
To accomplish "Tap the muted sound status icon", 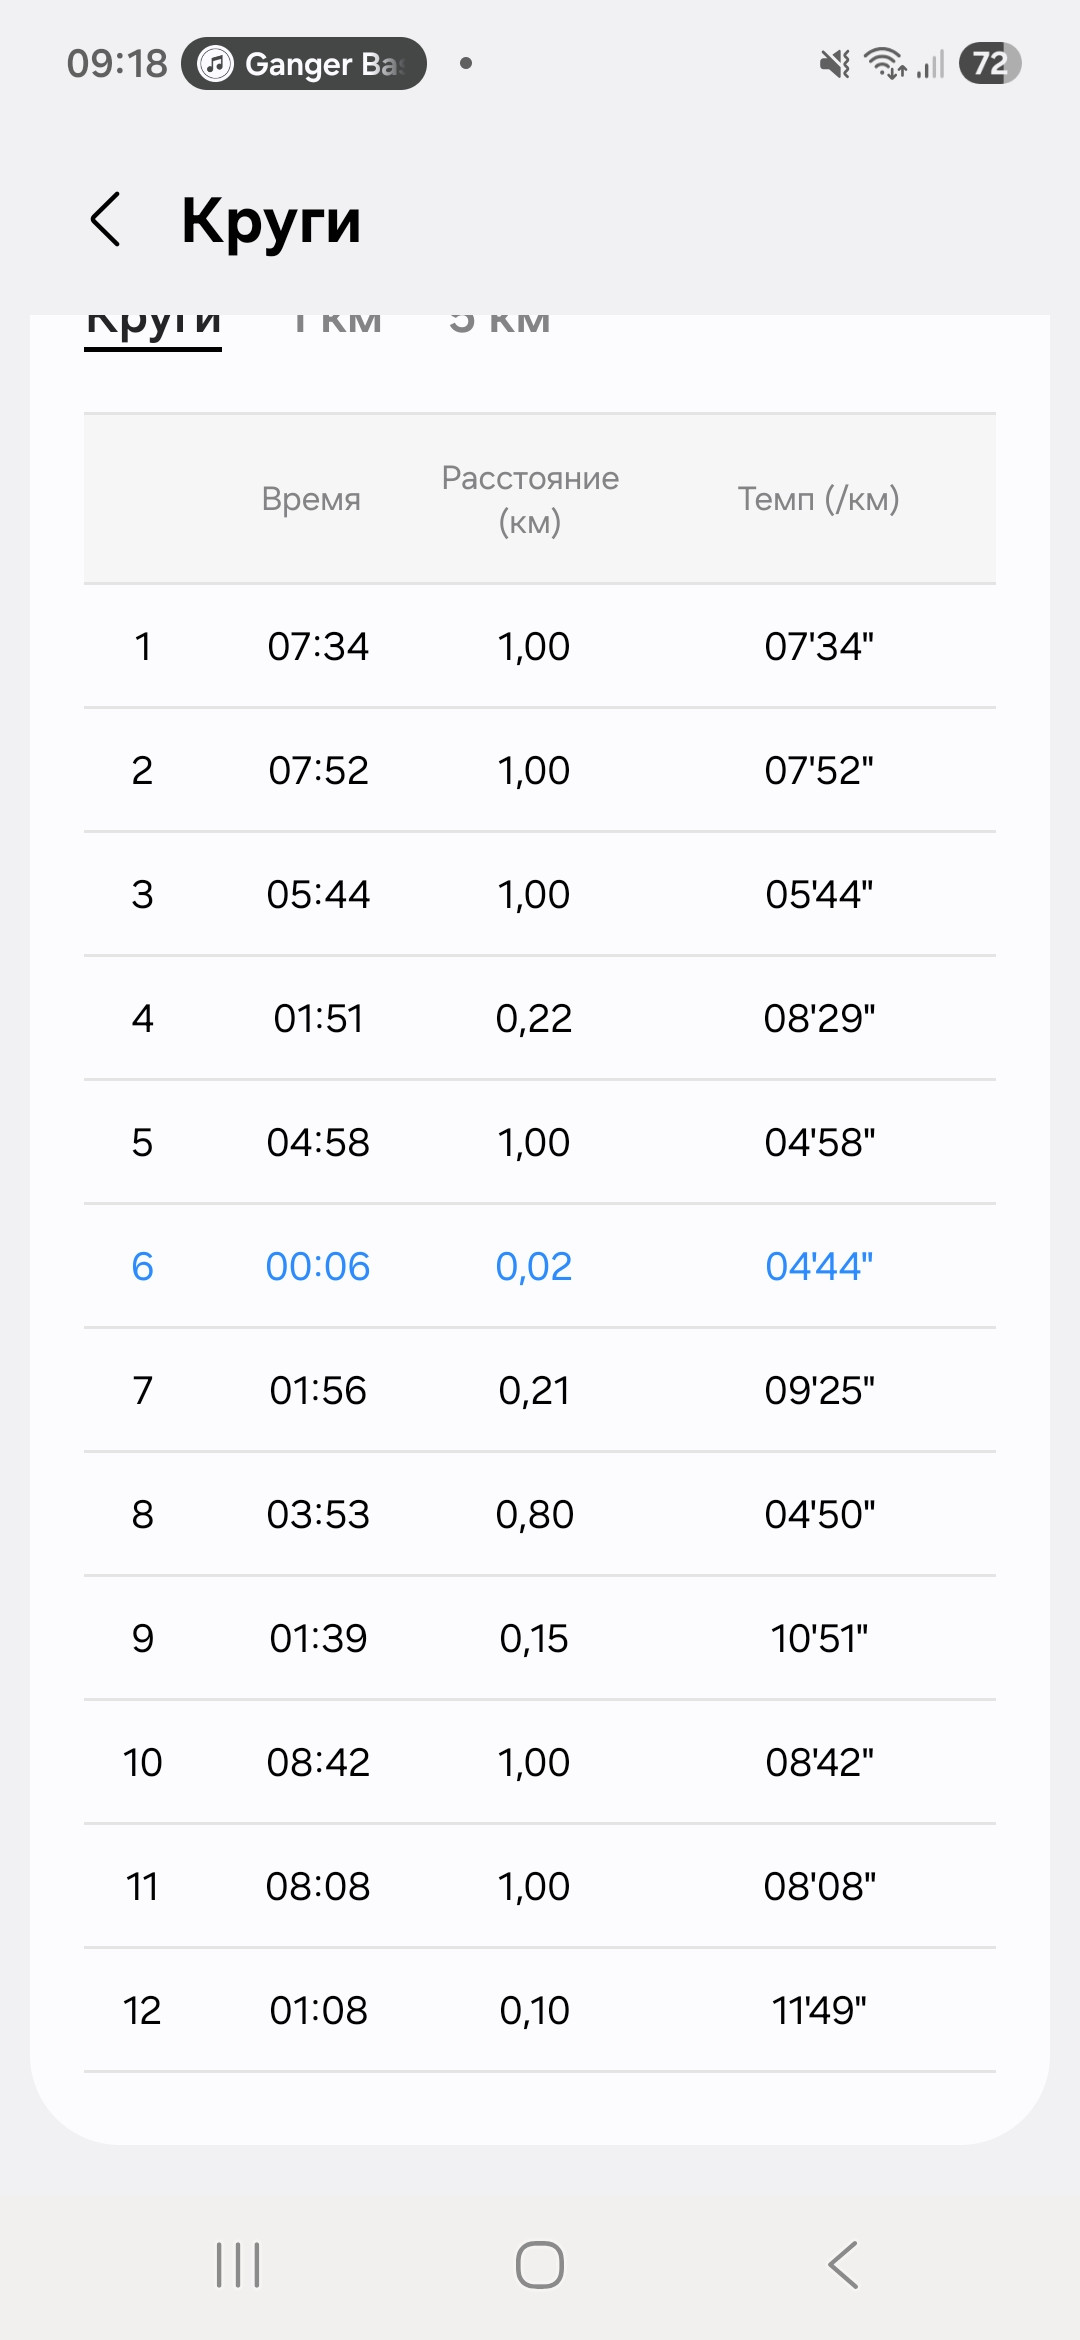I will pos(835,64).
